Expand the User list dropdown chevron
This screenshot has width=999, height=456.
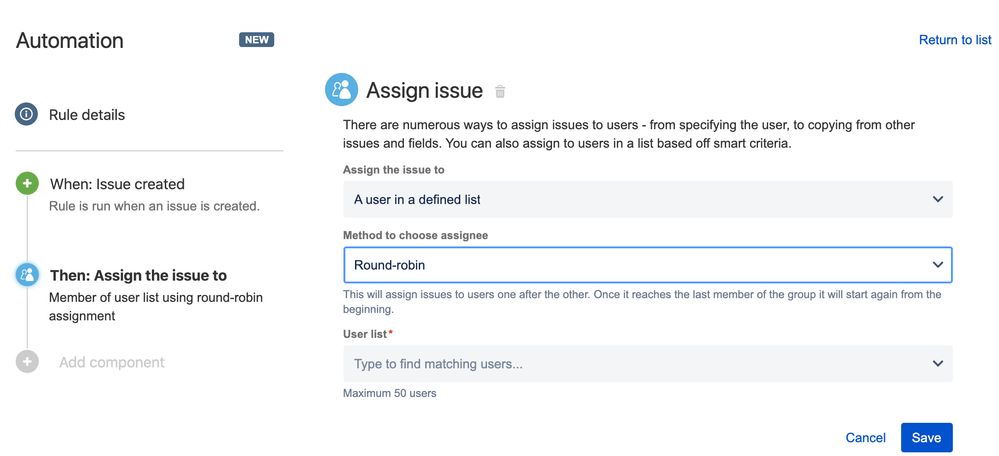pos(937,364)
